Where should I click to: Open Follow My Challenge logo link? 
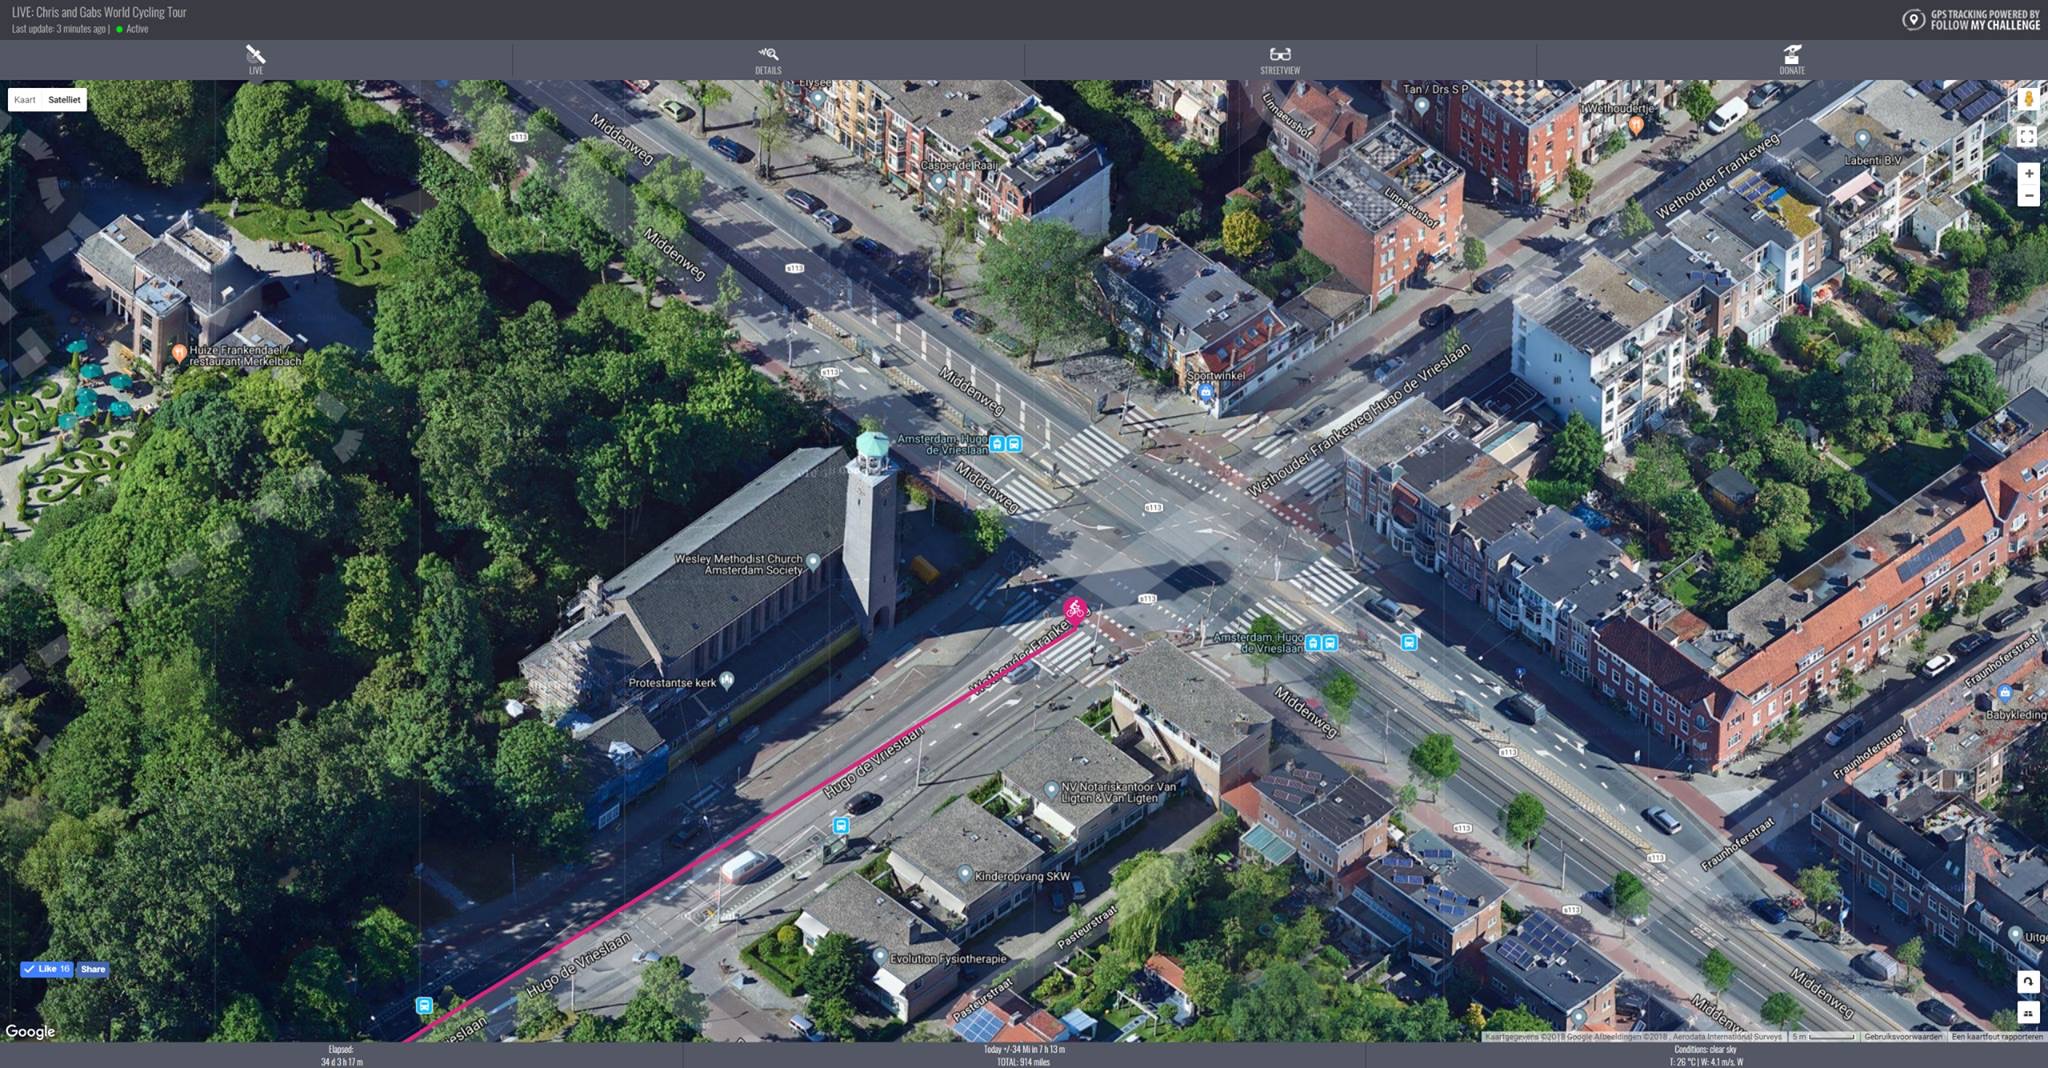click(x=1972, y=20)
